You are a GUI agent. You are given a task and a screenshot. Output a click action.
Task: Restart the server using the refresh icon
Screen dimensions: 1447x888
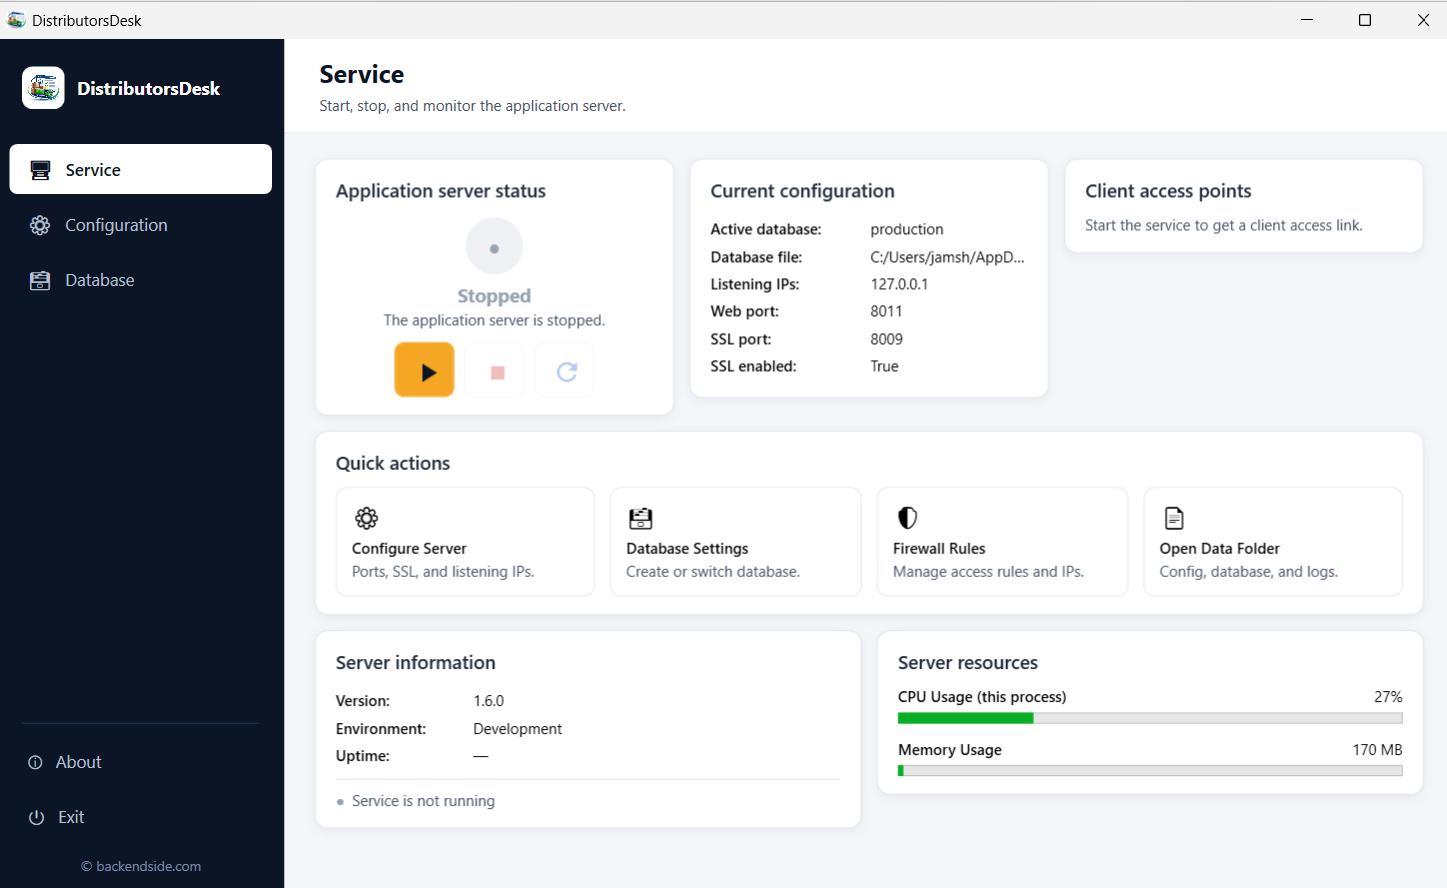[x=567, y=372]
